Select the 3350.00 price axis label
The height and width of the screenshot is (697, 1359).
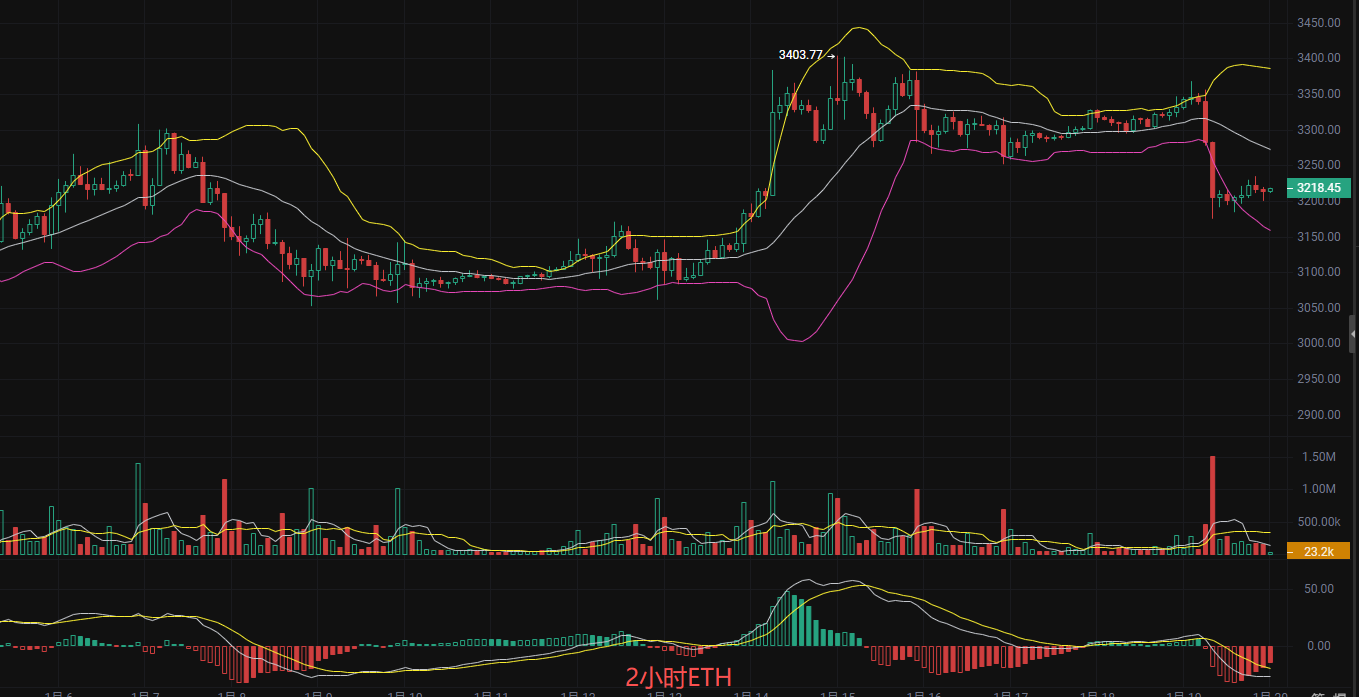pos(1317,94)
